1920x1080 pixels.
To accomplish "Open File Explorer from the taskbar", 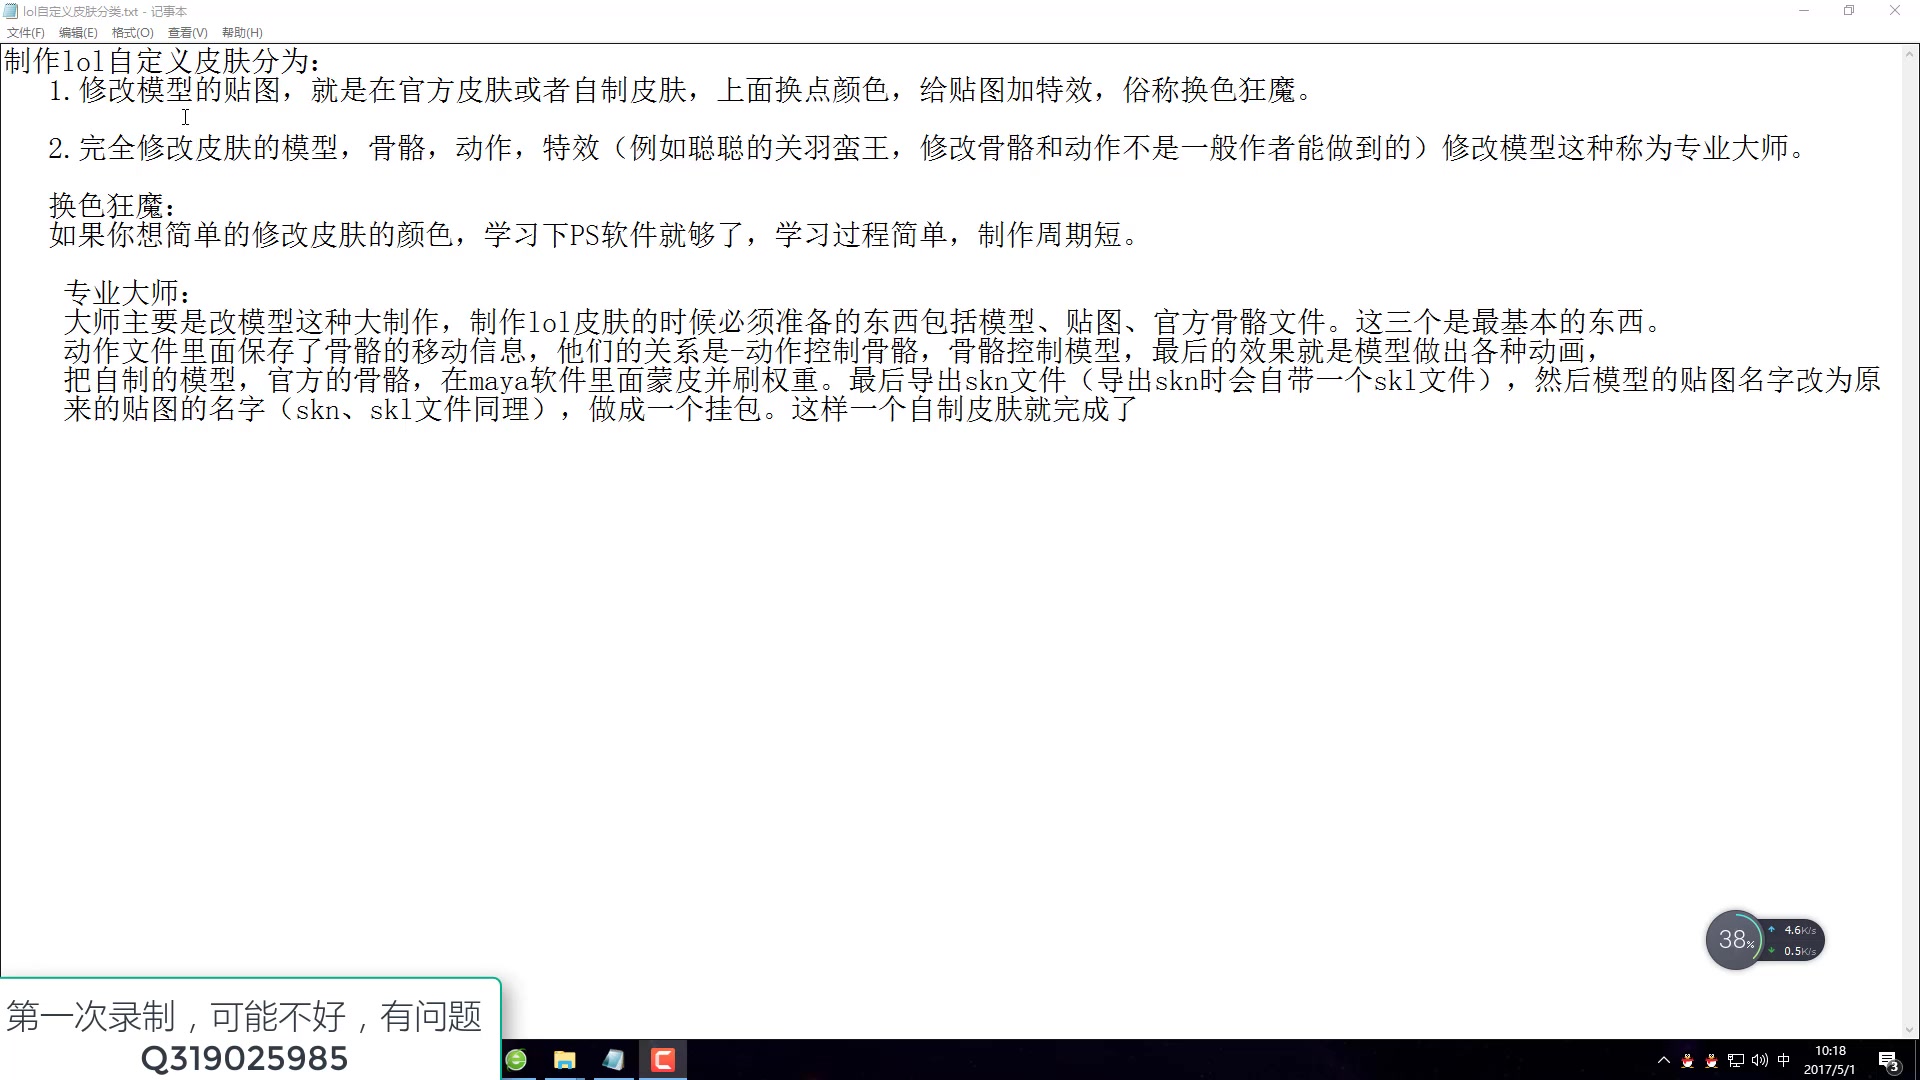I will 564,1060.
